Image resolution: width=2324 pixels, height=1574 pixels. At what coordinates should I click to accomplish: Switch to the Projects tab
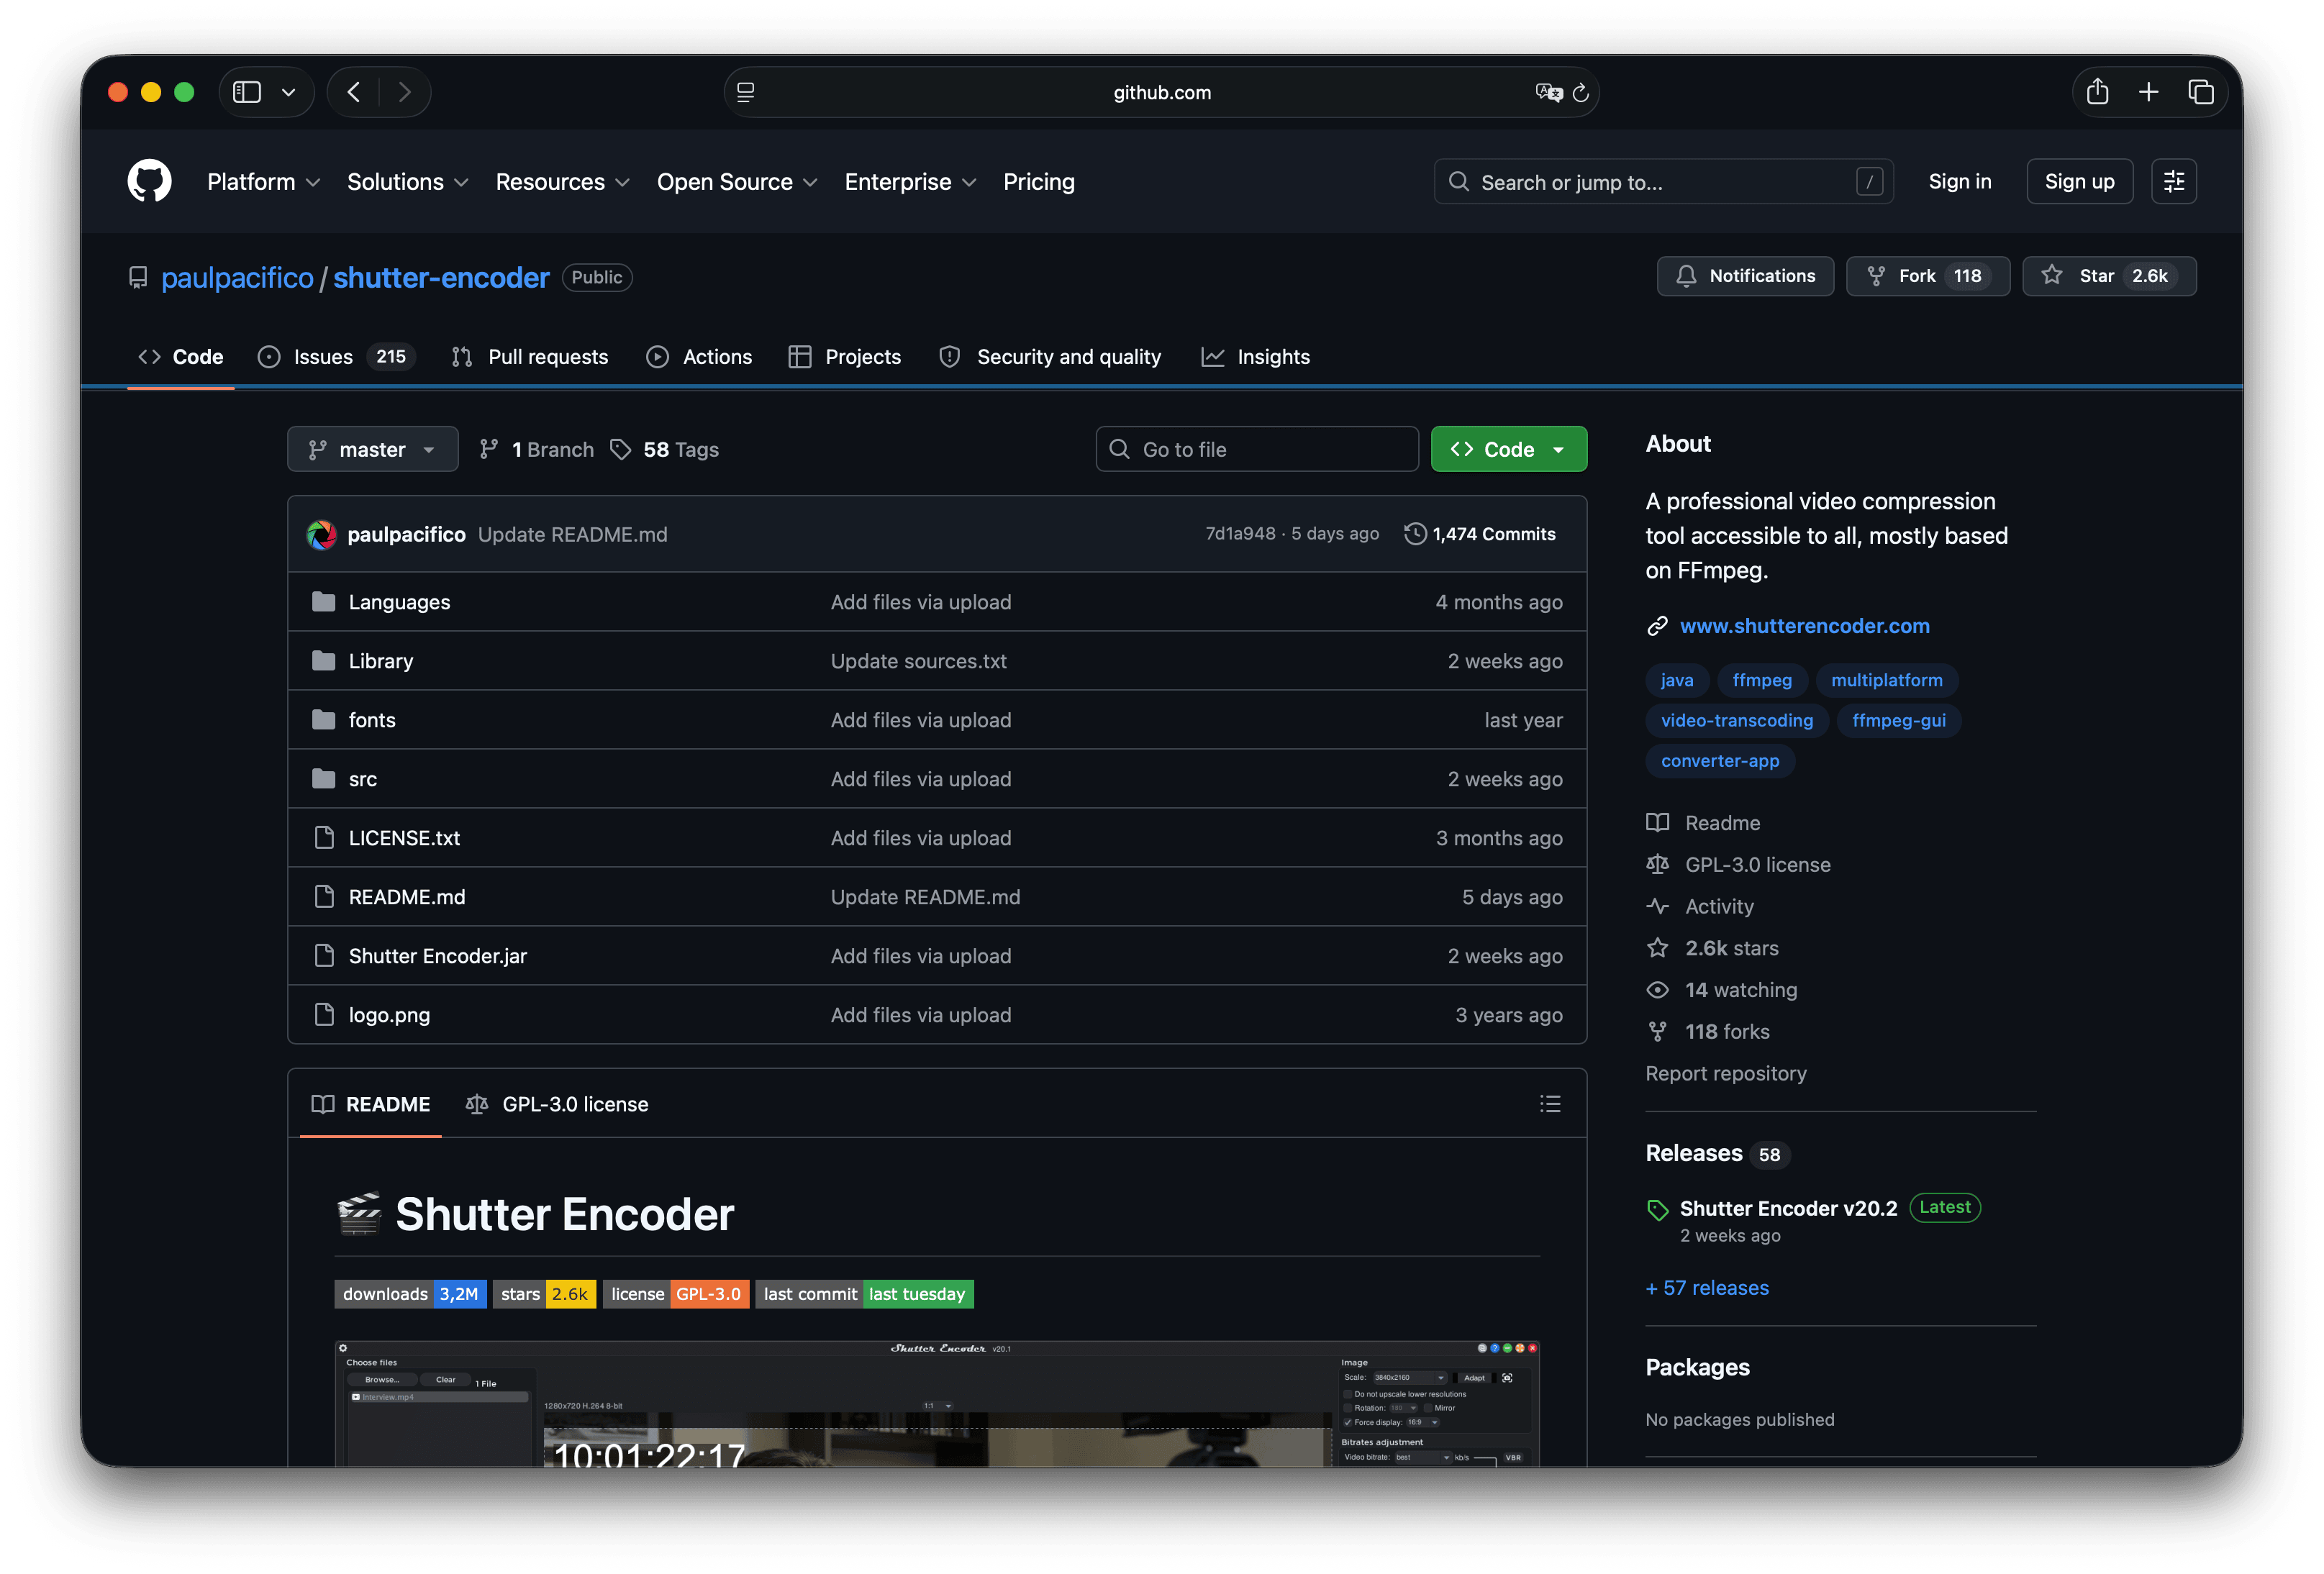[845, 357]
